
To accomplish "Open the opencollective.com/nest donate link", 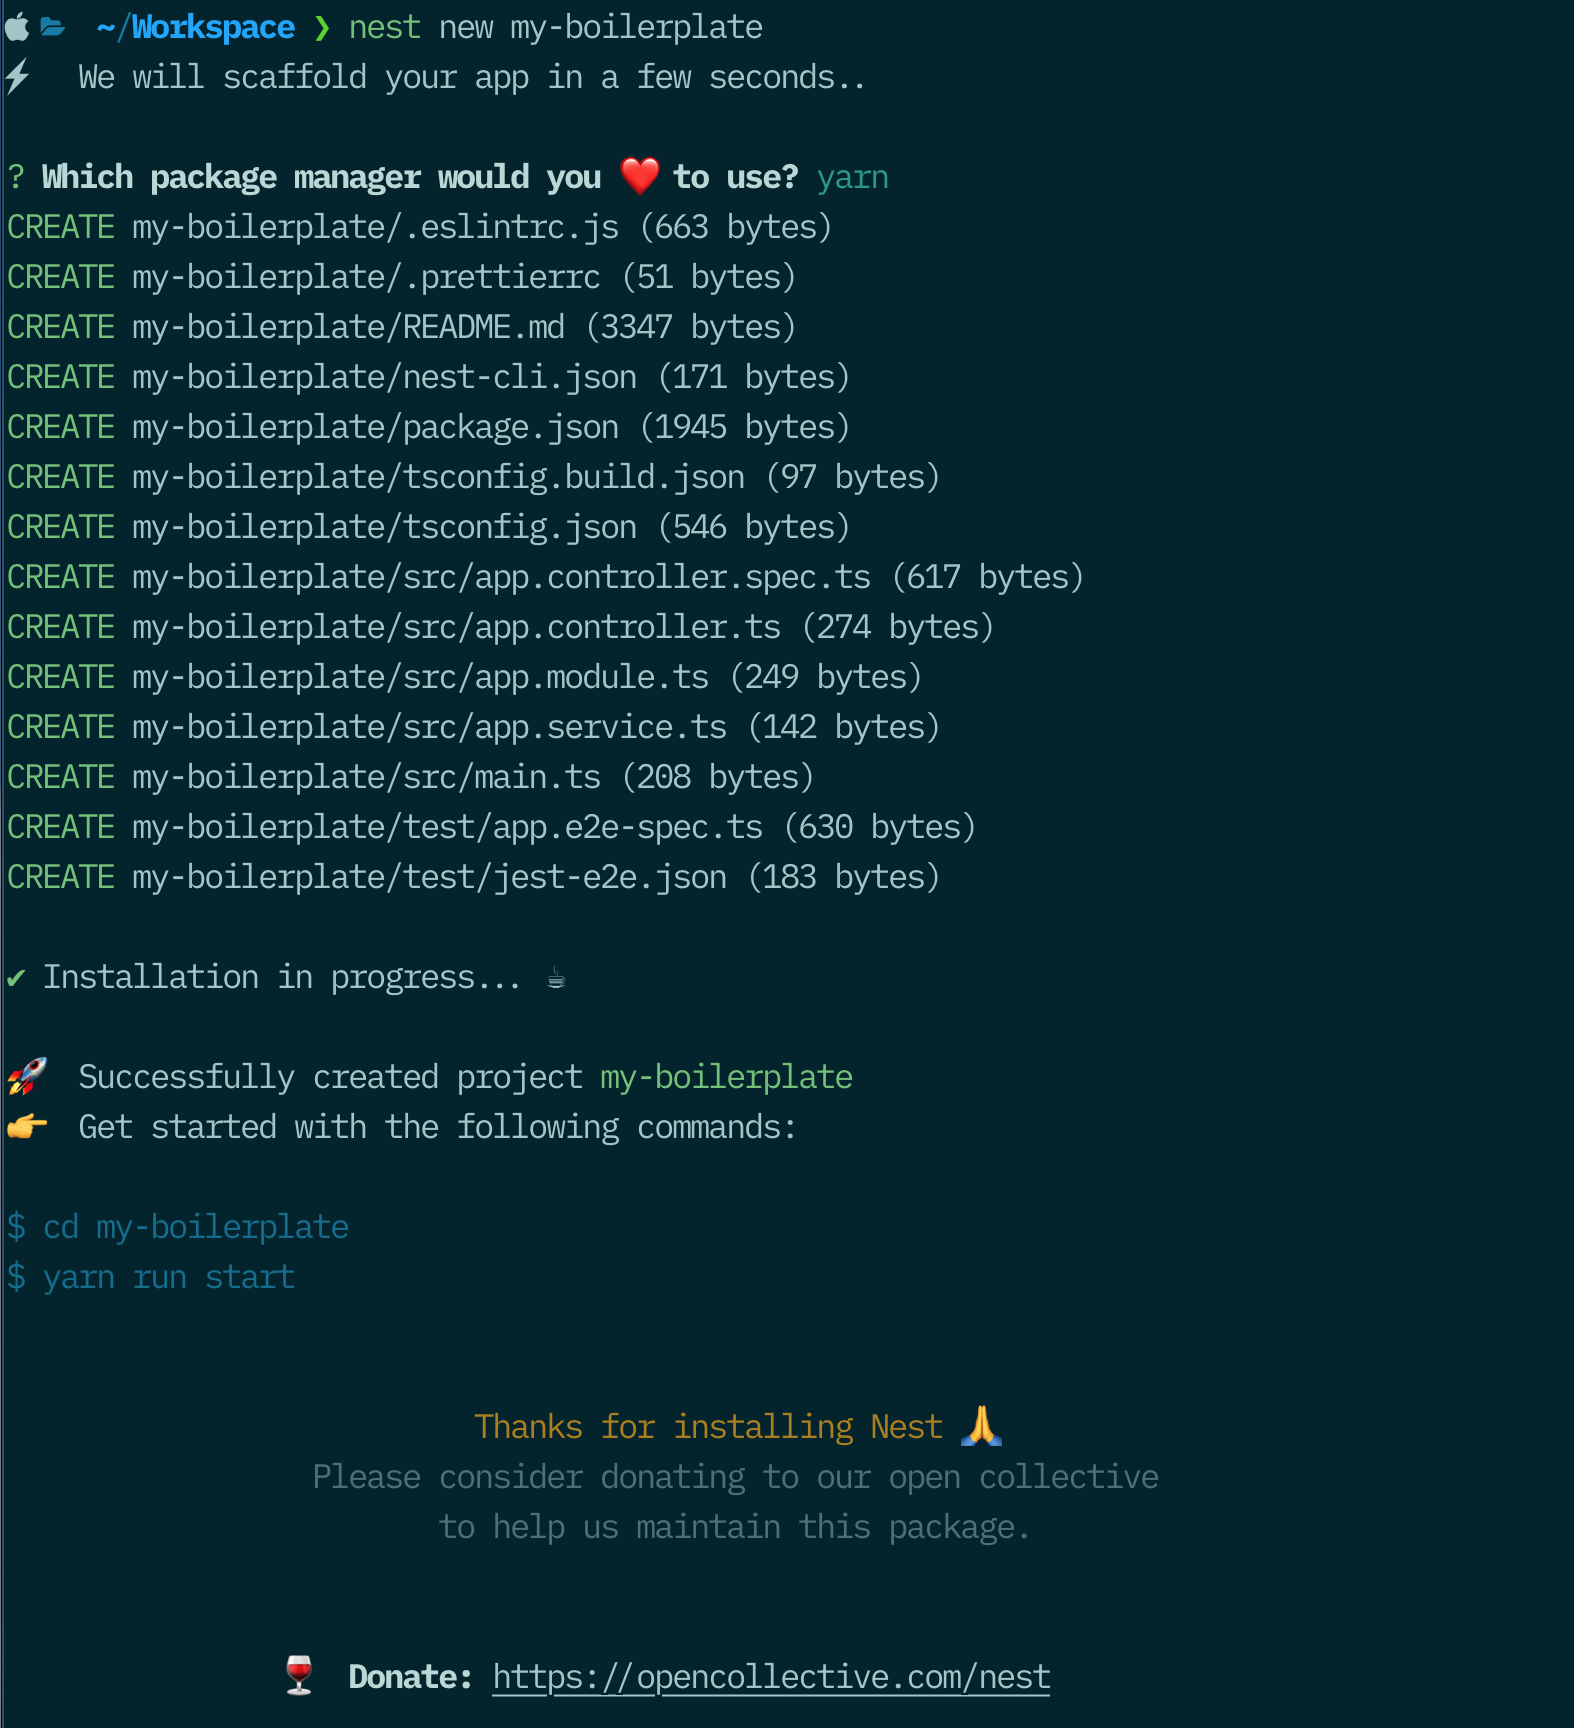I will pos(771,1677).
